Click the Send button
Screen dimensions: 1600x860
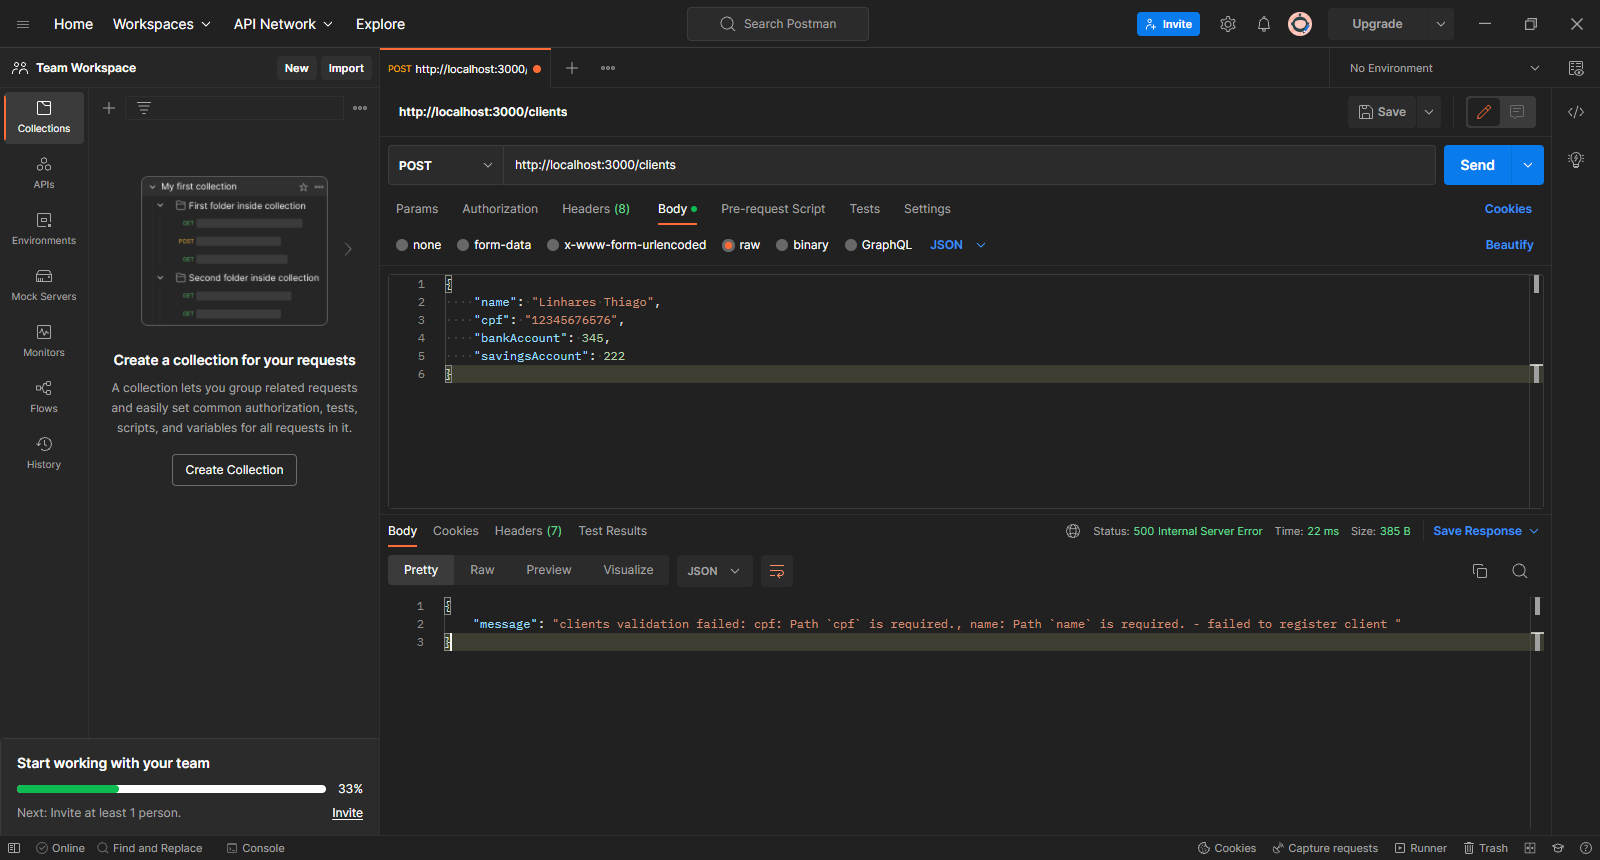tap(1477, 165)
